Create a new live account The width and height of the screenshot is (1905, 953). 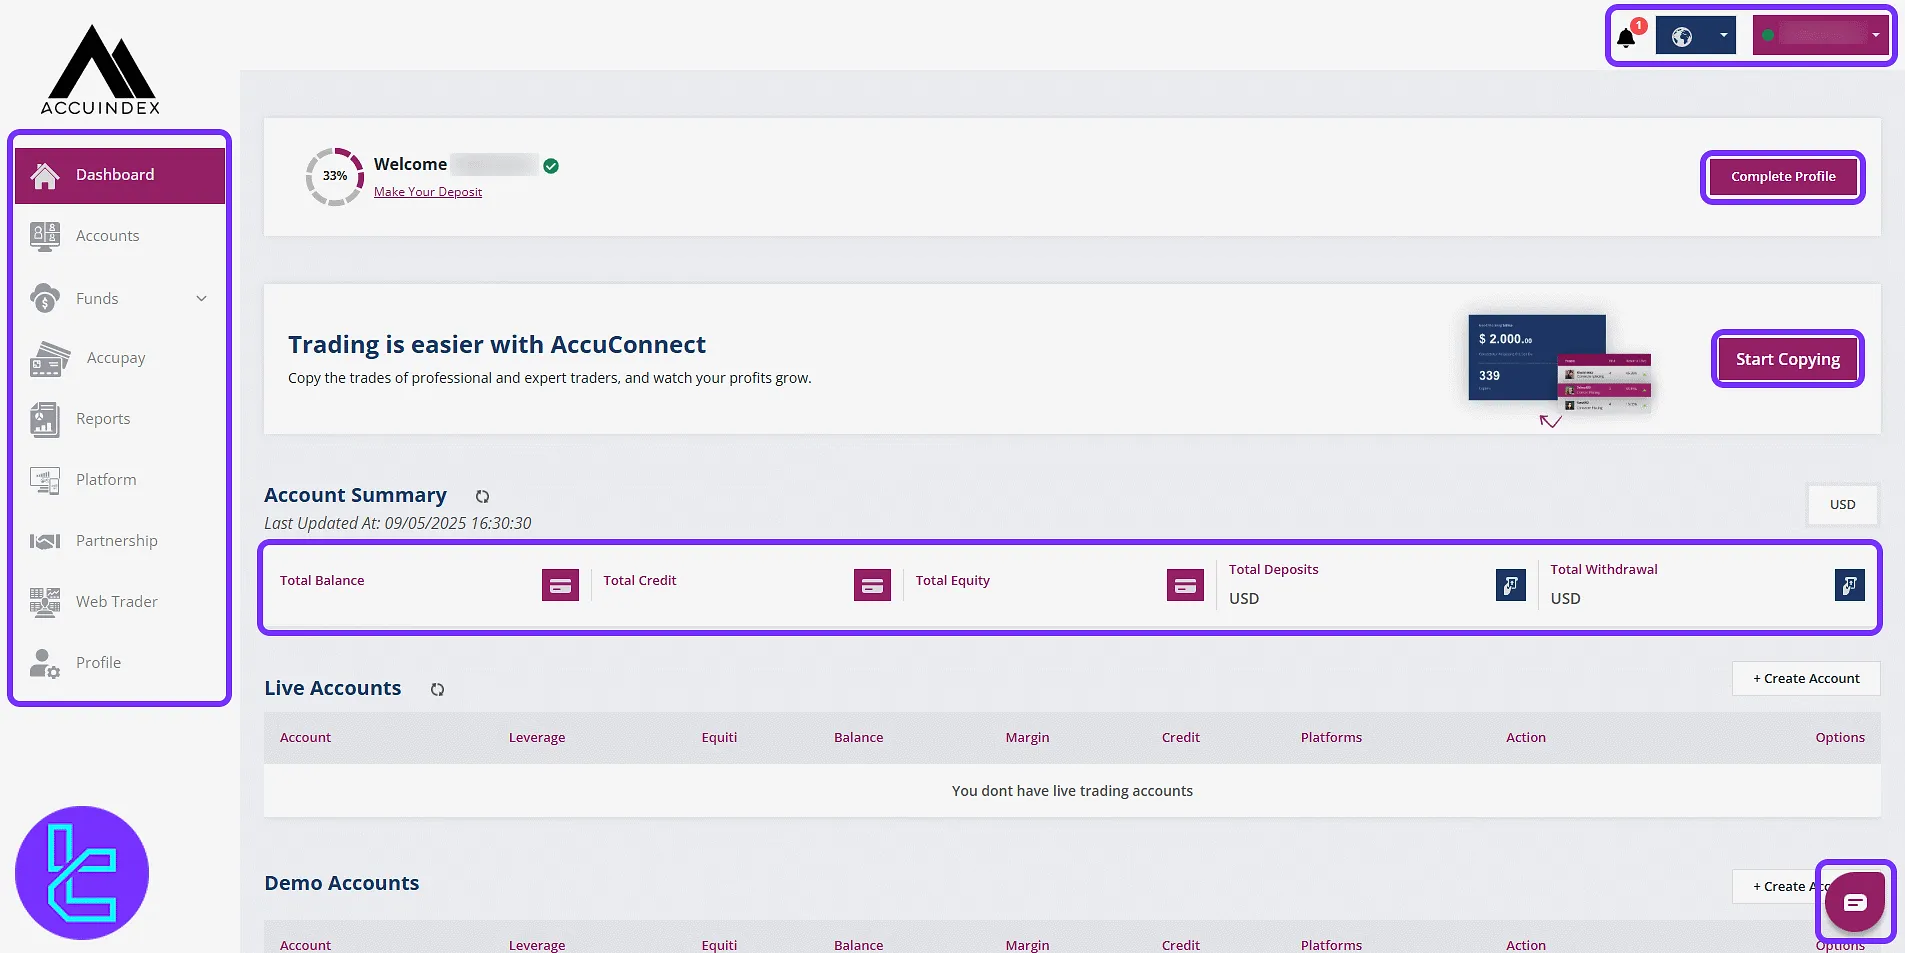1806,678
